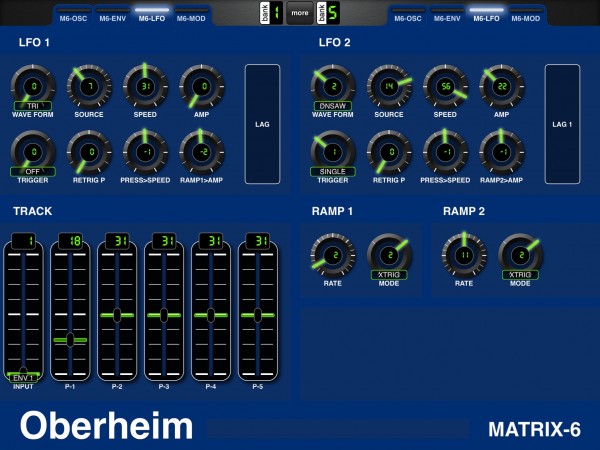
Task: Click the LFO 2 WAVE FORM knob
Action: tap(333, 86)
